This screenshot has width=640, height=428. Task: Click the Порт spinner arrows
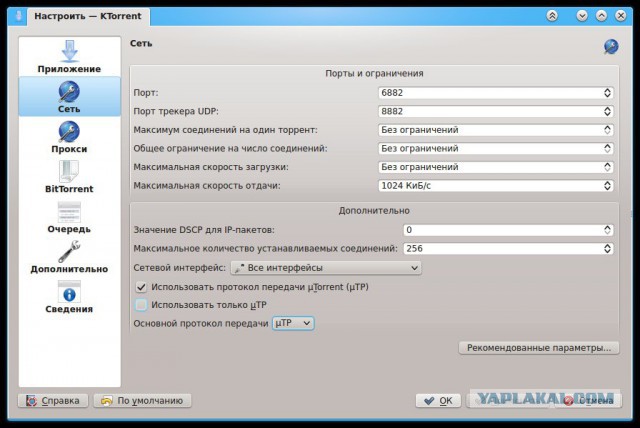click(607, 93)
